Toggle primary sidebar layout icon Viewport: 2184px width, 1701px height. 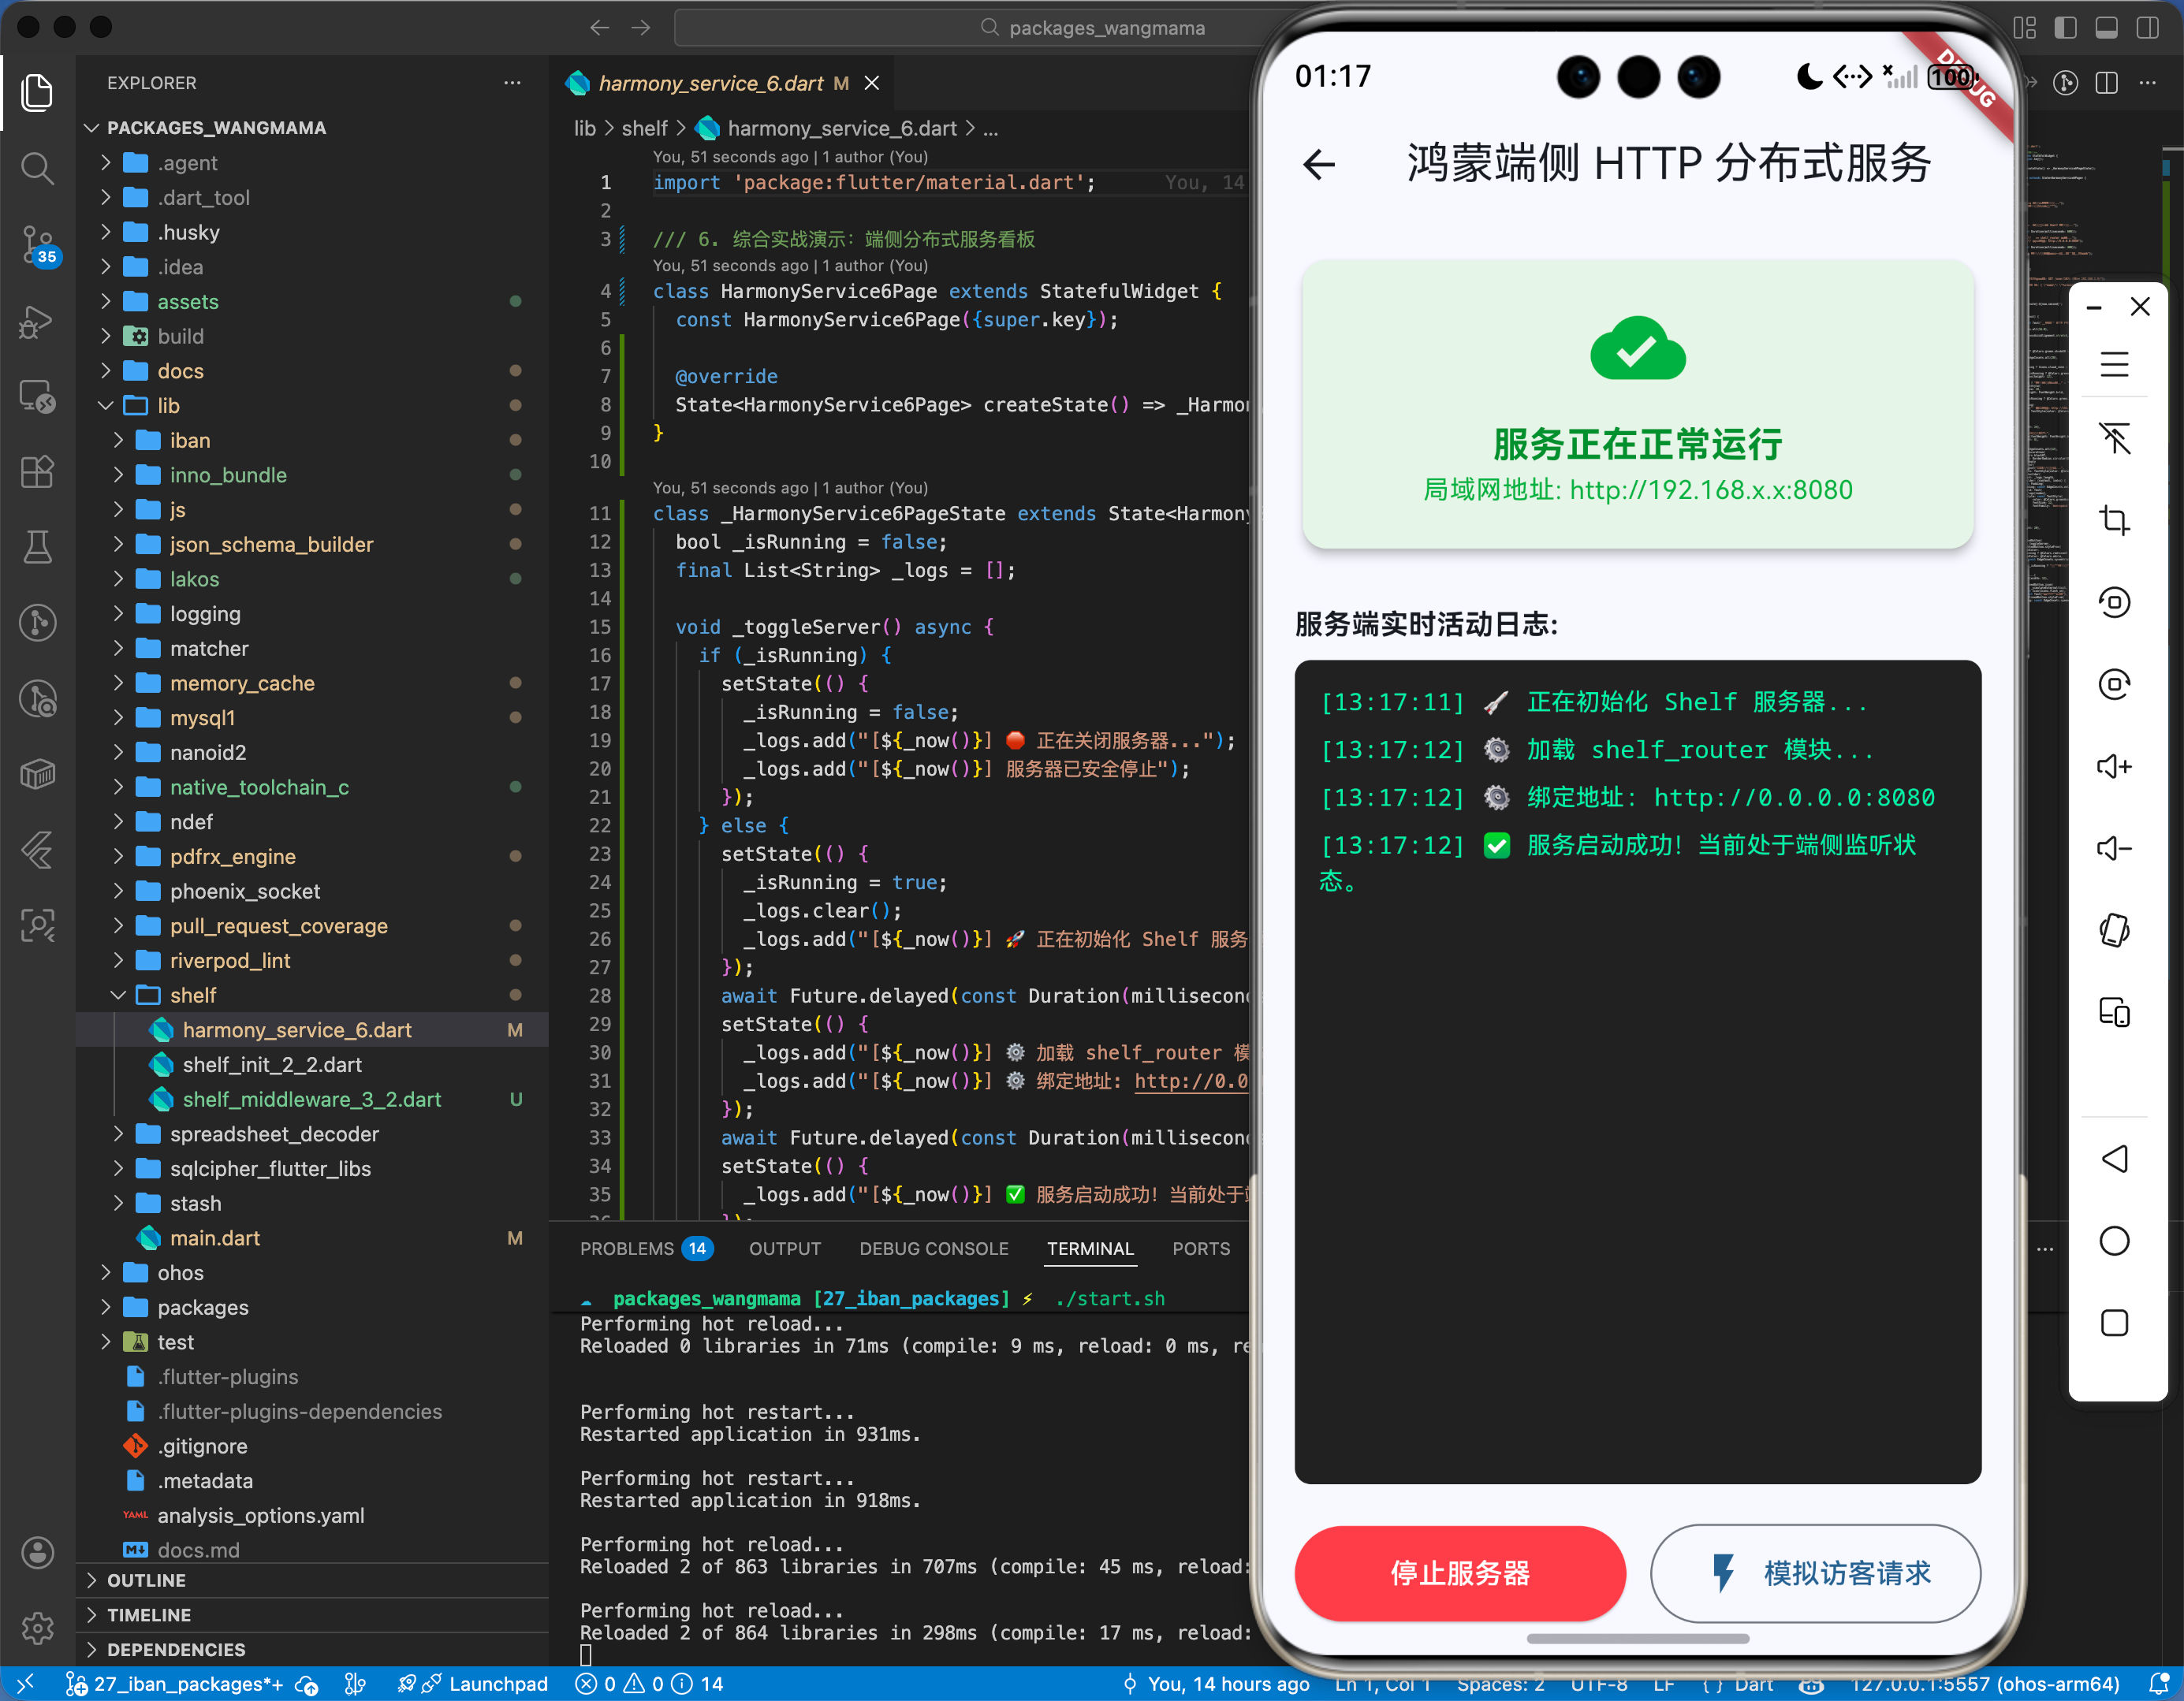coord(2065,28)
